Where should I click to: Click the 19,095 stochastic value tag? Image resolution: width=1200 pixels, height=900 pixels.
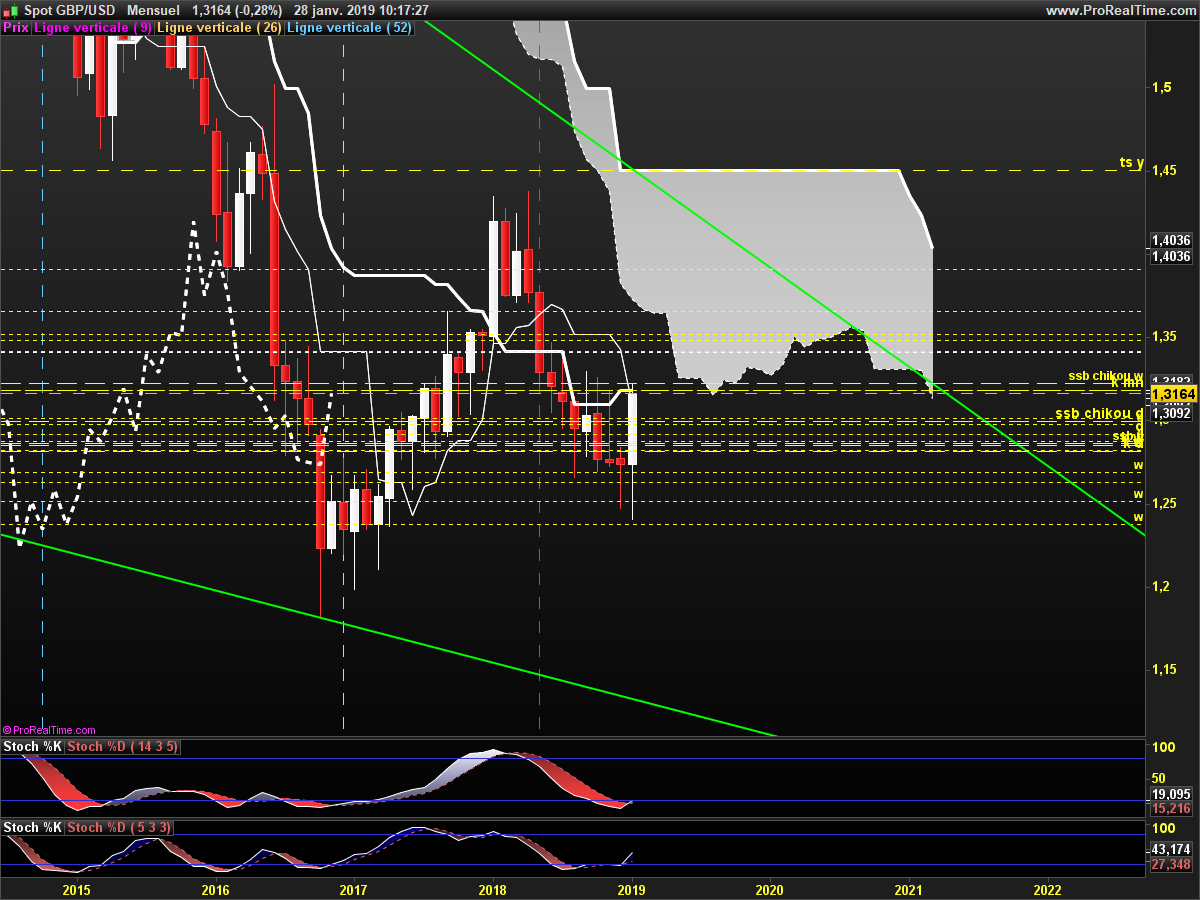pos(1171,796)
